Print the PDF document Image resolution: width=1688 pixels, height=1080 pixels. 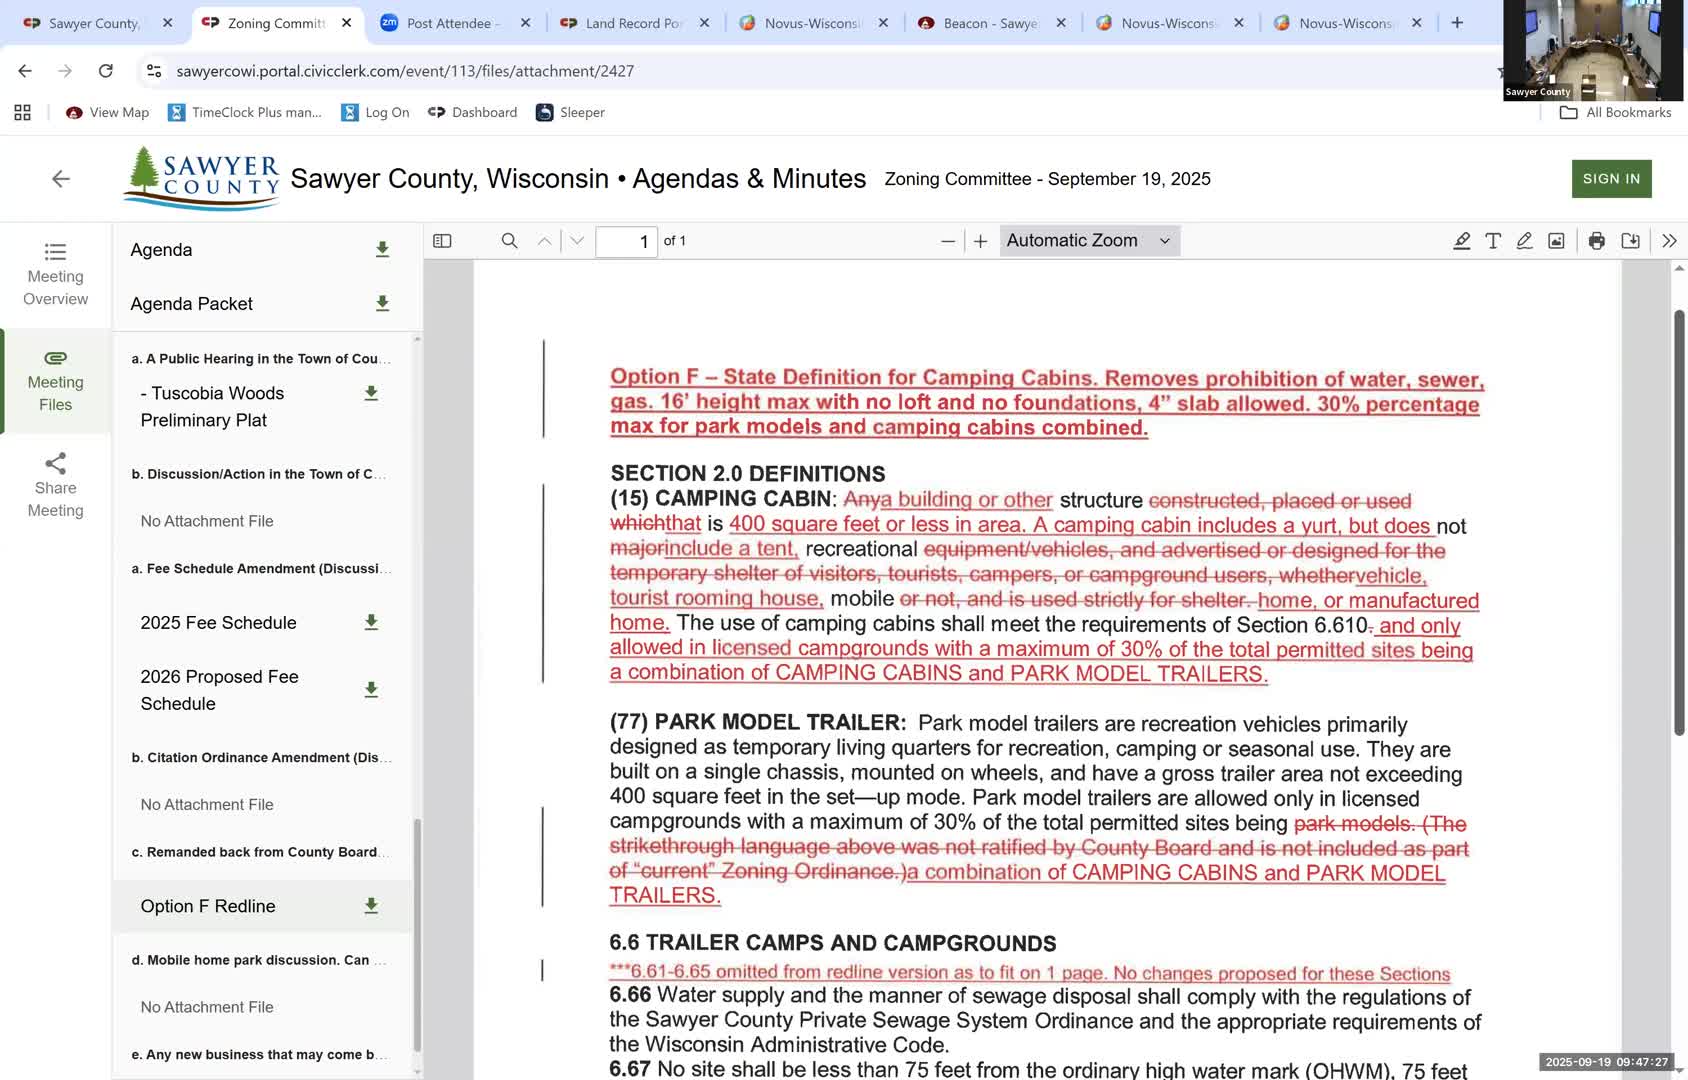(x=1596, y=241)
